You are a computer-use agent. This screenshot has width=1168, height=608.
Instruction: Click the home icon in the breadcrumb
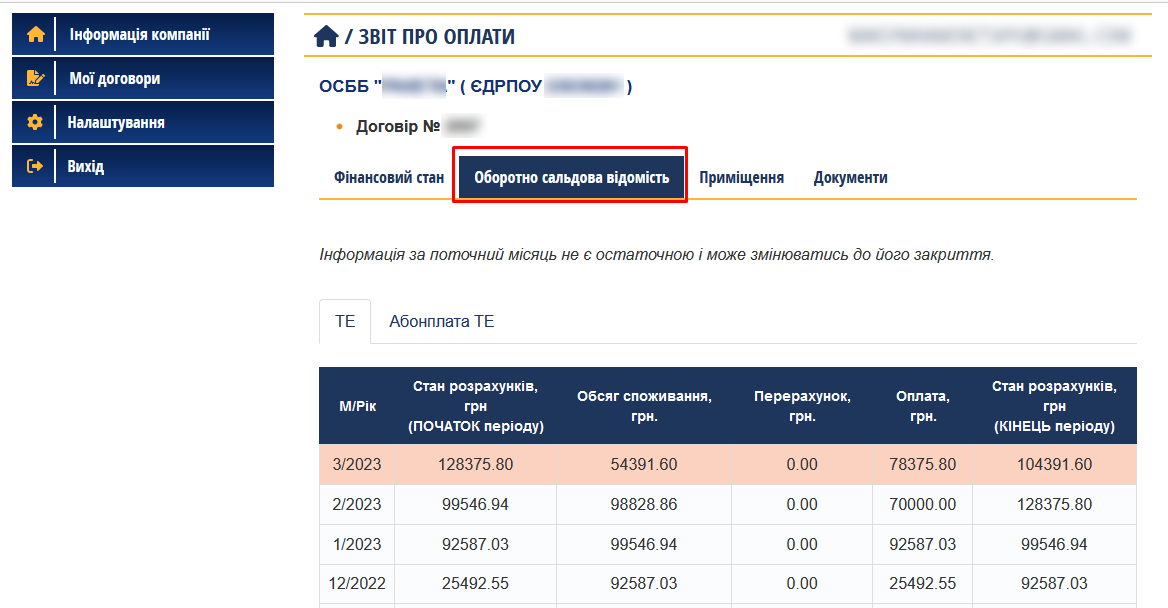click(x=326, y=37)
